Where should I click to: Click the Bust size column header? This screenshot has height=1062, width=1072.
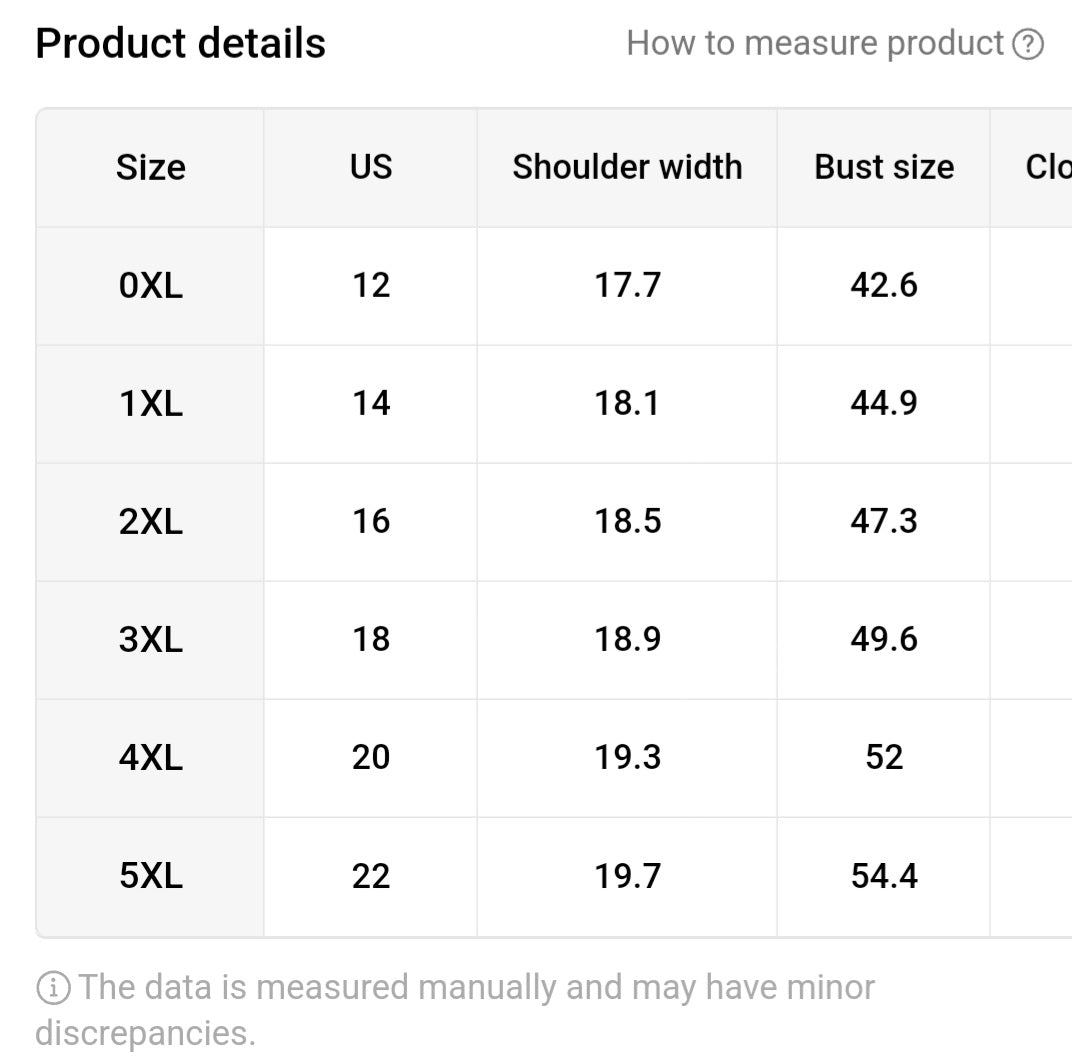[x=884, y=167]
